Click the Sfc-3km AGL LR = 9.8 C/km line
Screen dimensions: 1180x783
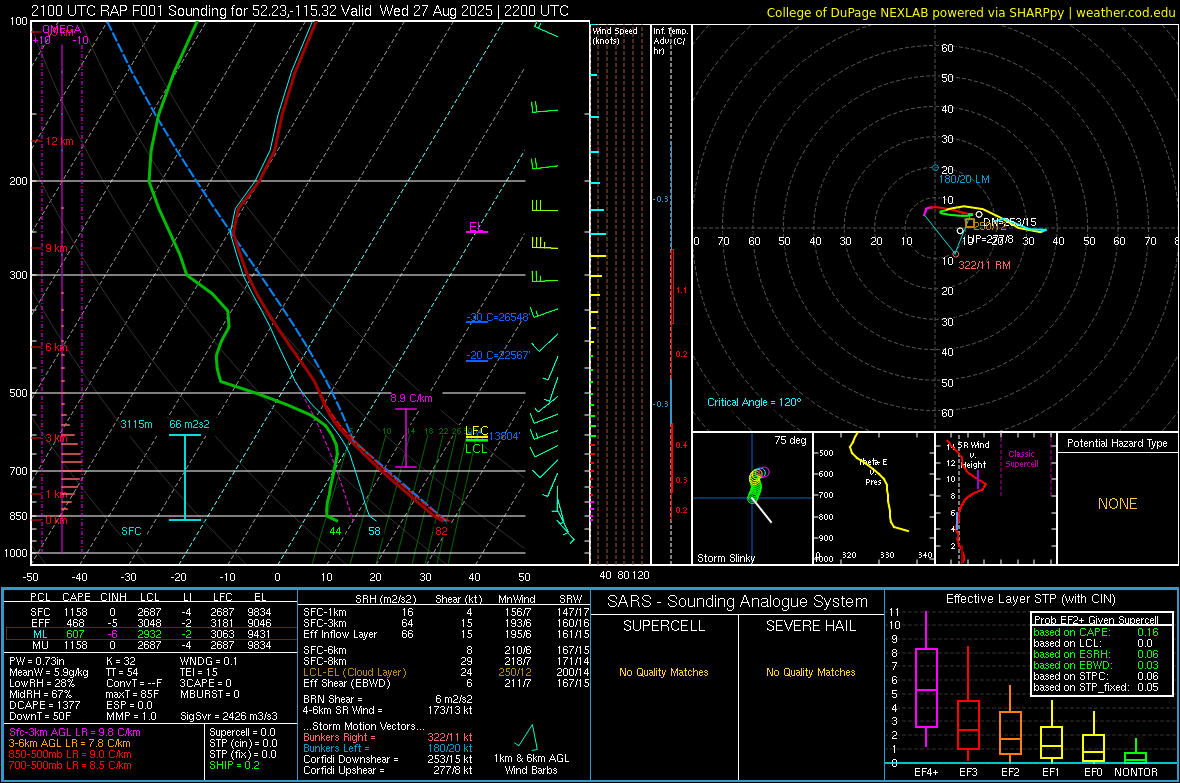[75, 733]
